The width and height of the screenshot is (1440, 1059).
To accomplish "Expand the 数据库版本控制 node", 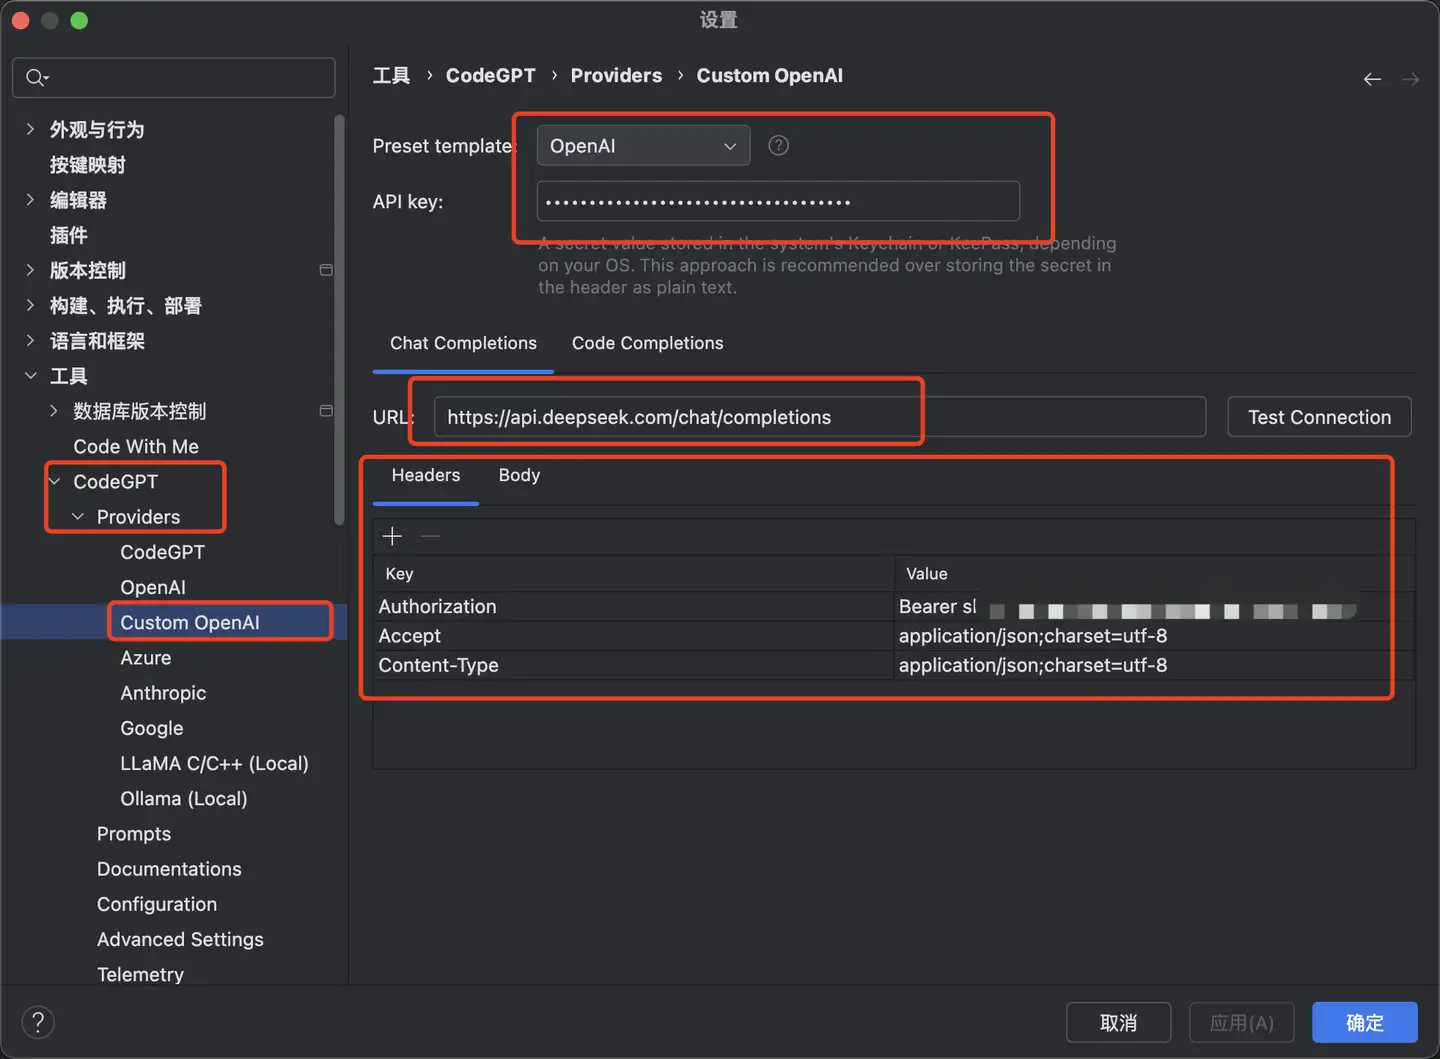I will tap(54, 411).
